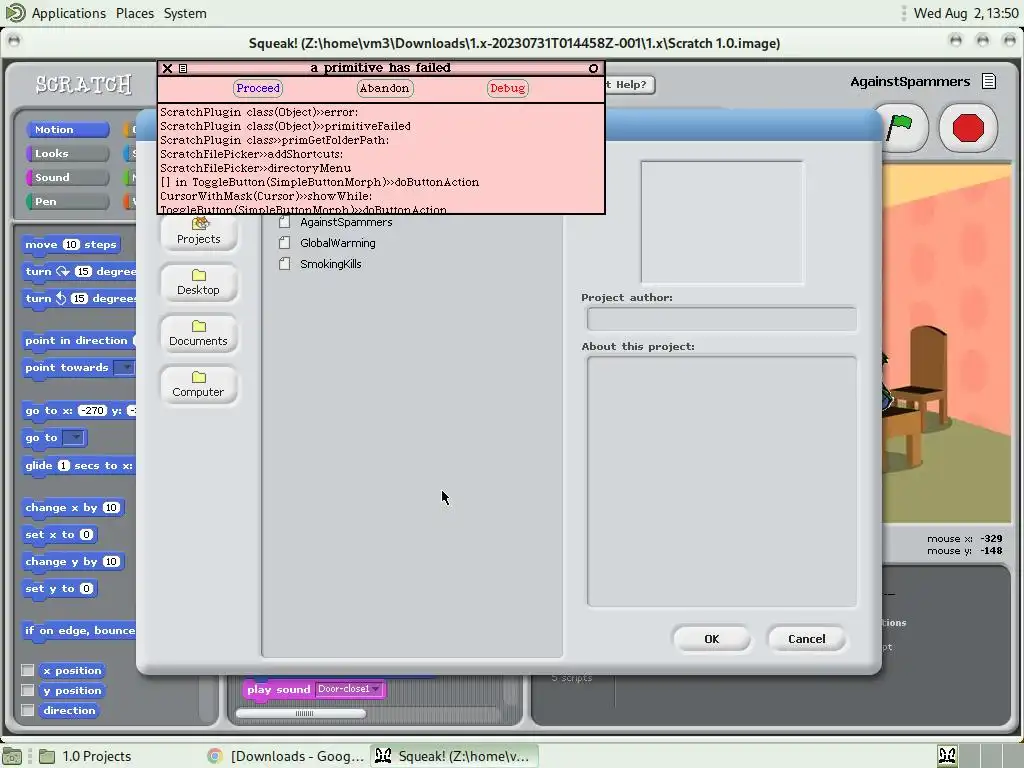This screenshot has height=768, width=1024.
Task: Click the clock showing Wed Aug 2
Action: click(x=965, y=13)
